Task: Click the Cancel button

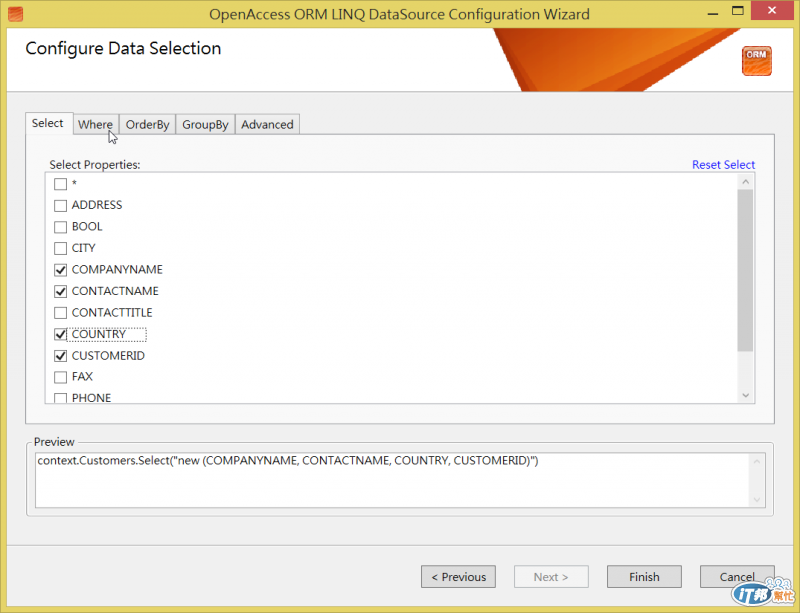Action: pos(737,577)
